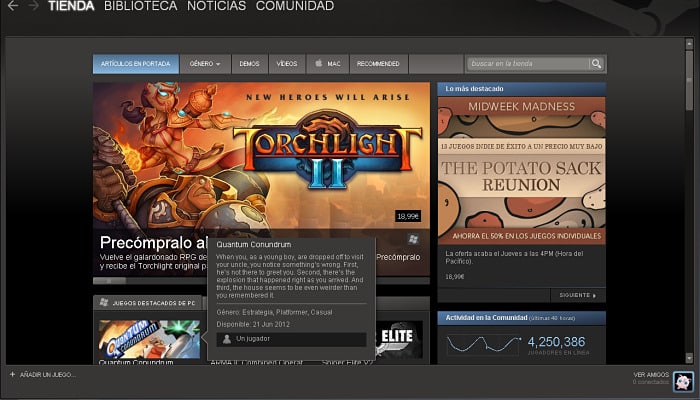700x400 pixels.
Task: Click the scrollbar up arrow
Action: coord(689,43)
